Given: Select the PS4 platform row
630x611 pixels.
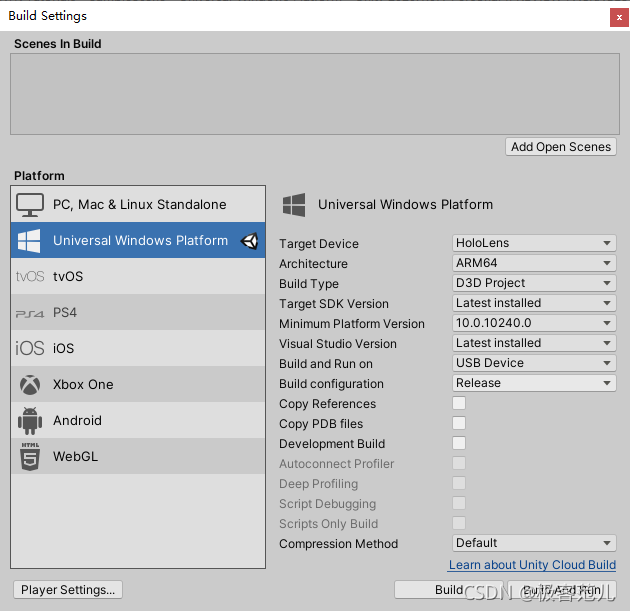Looking at the screenshot, I should coord(138,312).
